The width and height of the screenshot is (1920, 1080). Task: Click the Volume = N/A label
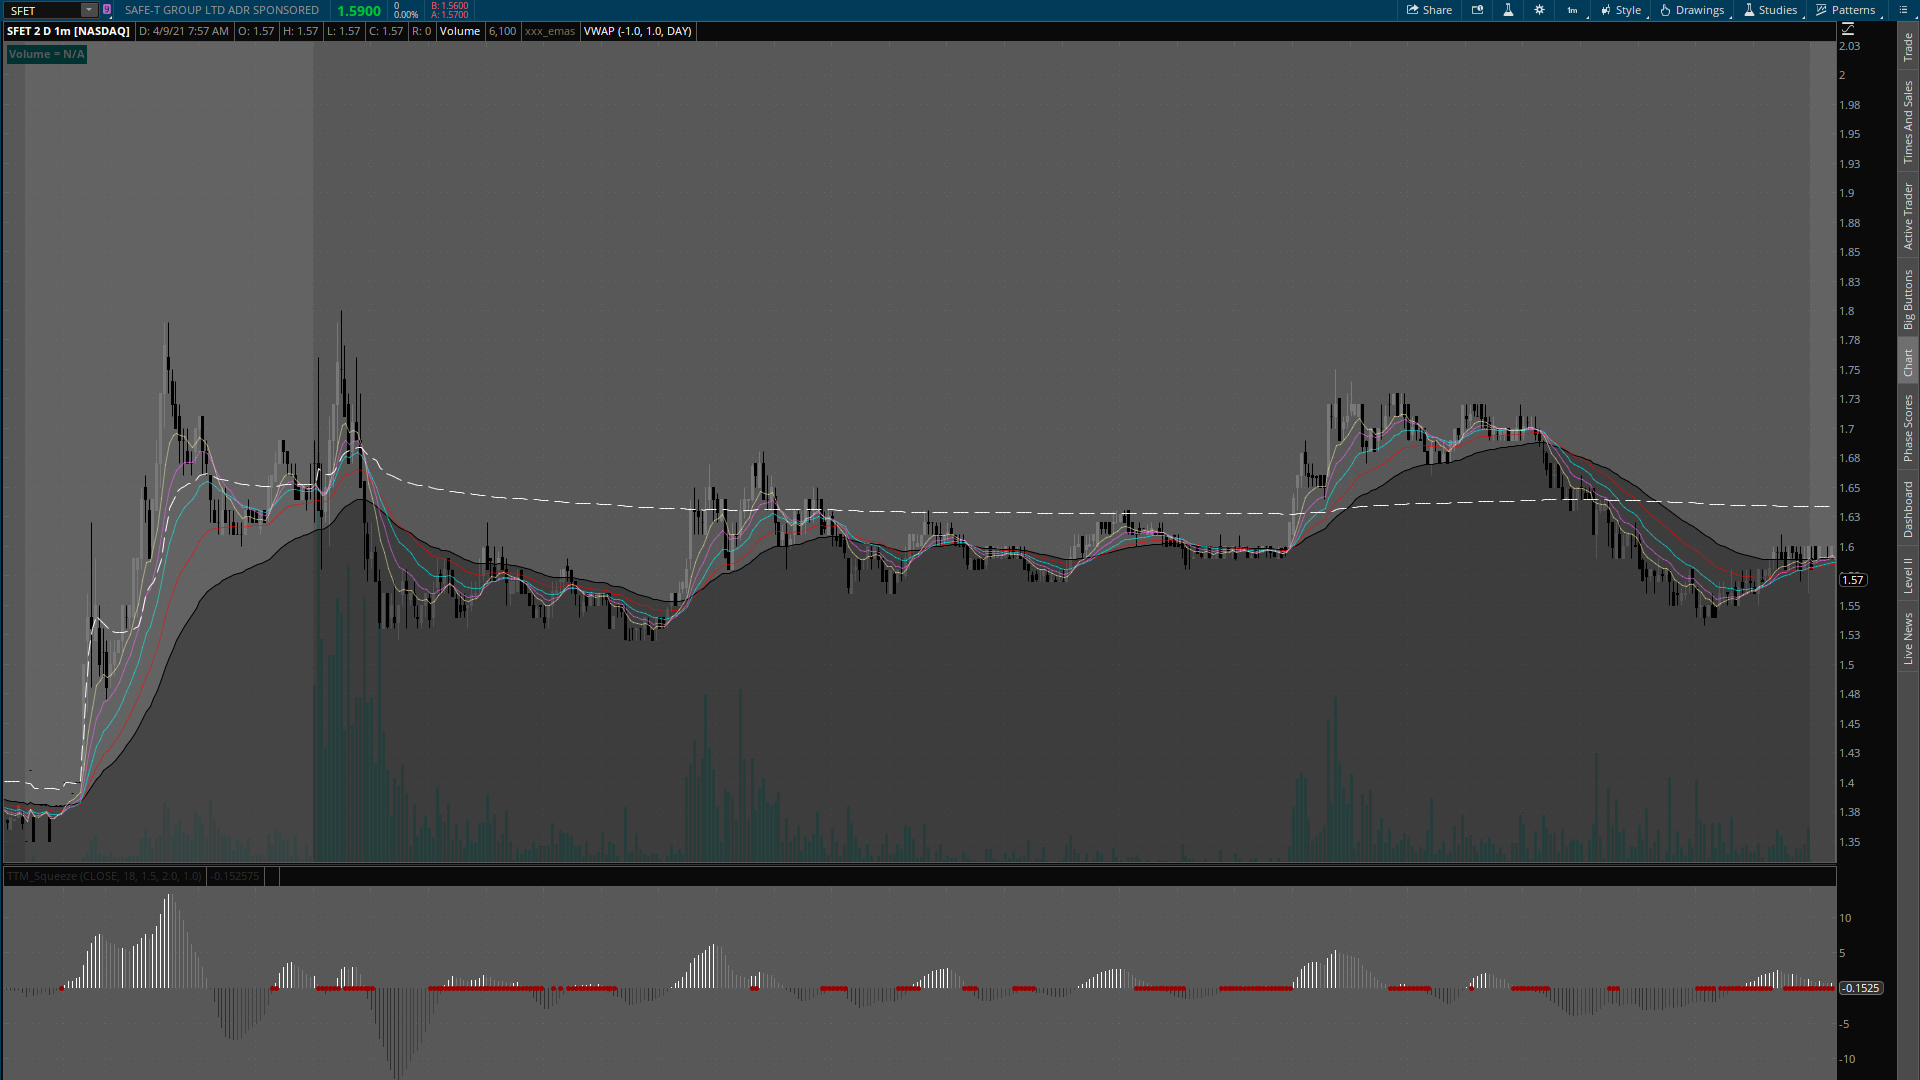(x=46, y=54)
